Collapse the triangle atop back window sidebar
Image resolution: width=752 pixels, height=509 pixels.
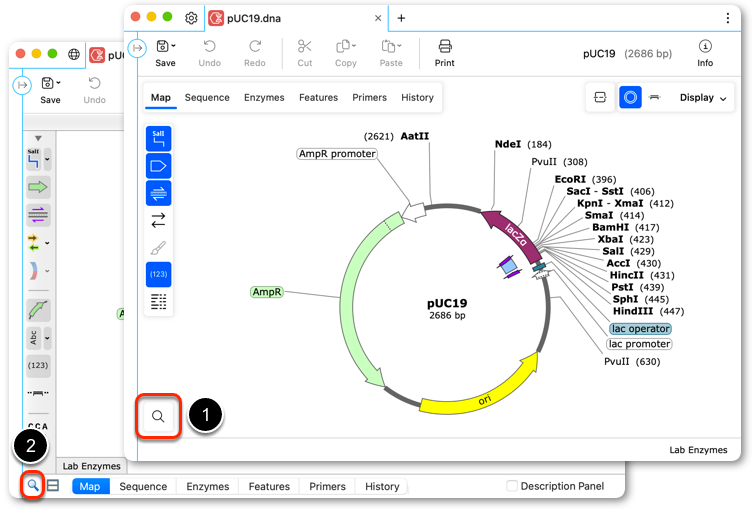pos(38,138)
